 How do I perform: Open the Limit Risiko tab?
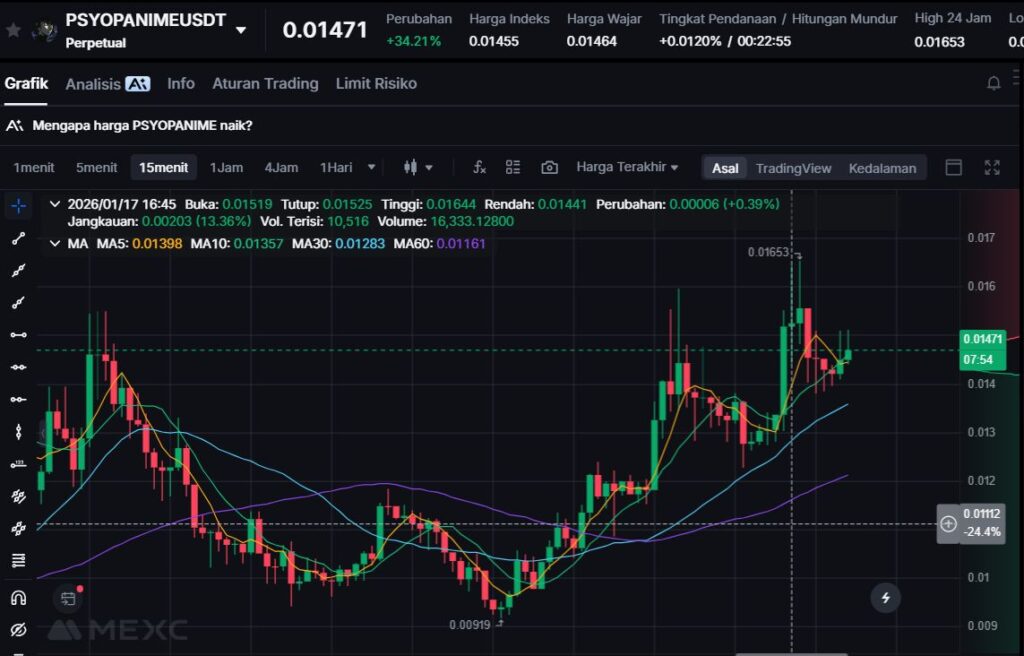[376, 84]
